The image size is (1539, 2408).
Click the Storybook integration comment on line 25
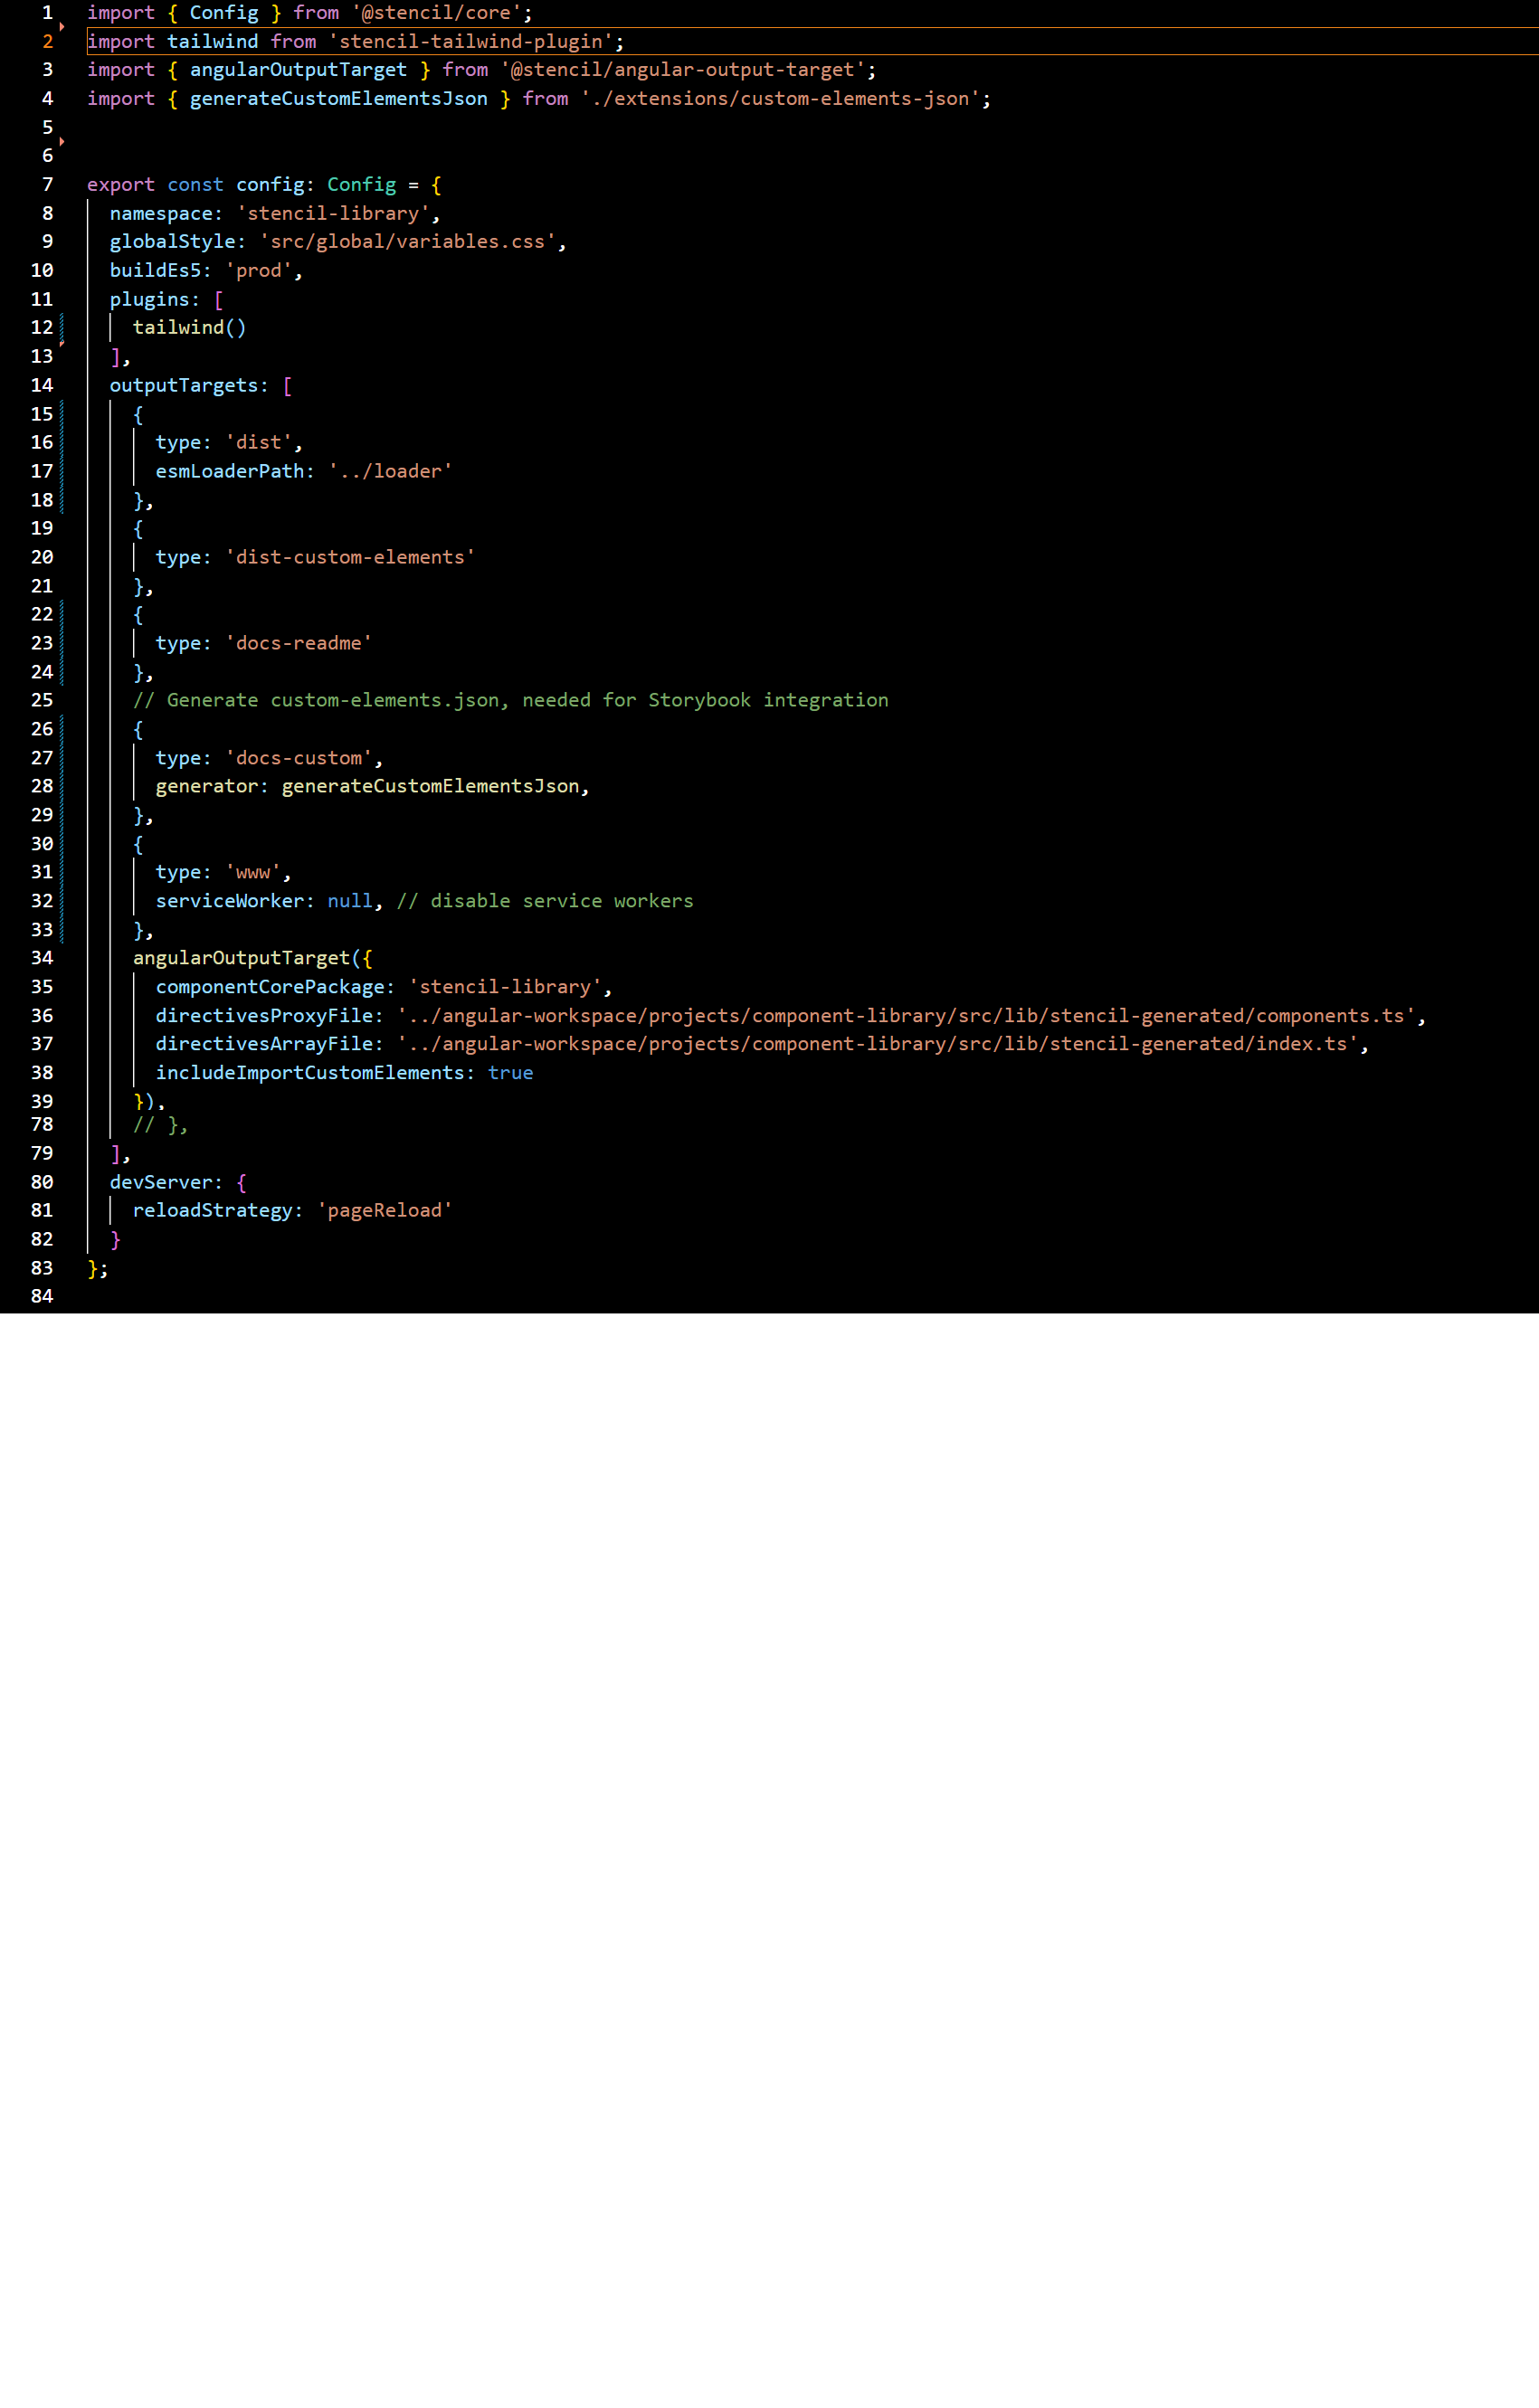coord(511,701)
